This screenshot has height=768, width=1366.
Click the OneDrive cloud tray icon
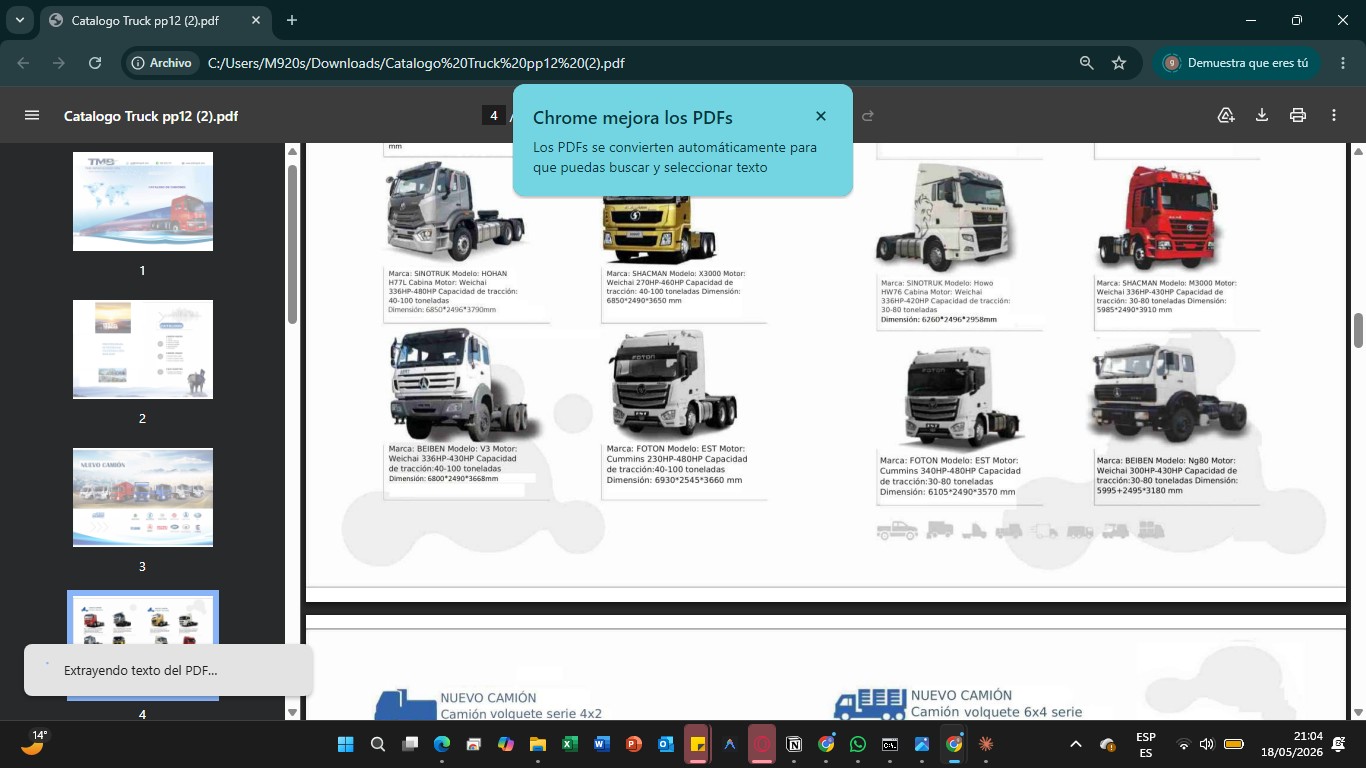click(x=1108, y=744)
